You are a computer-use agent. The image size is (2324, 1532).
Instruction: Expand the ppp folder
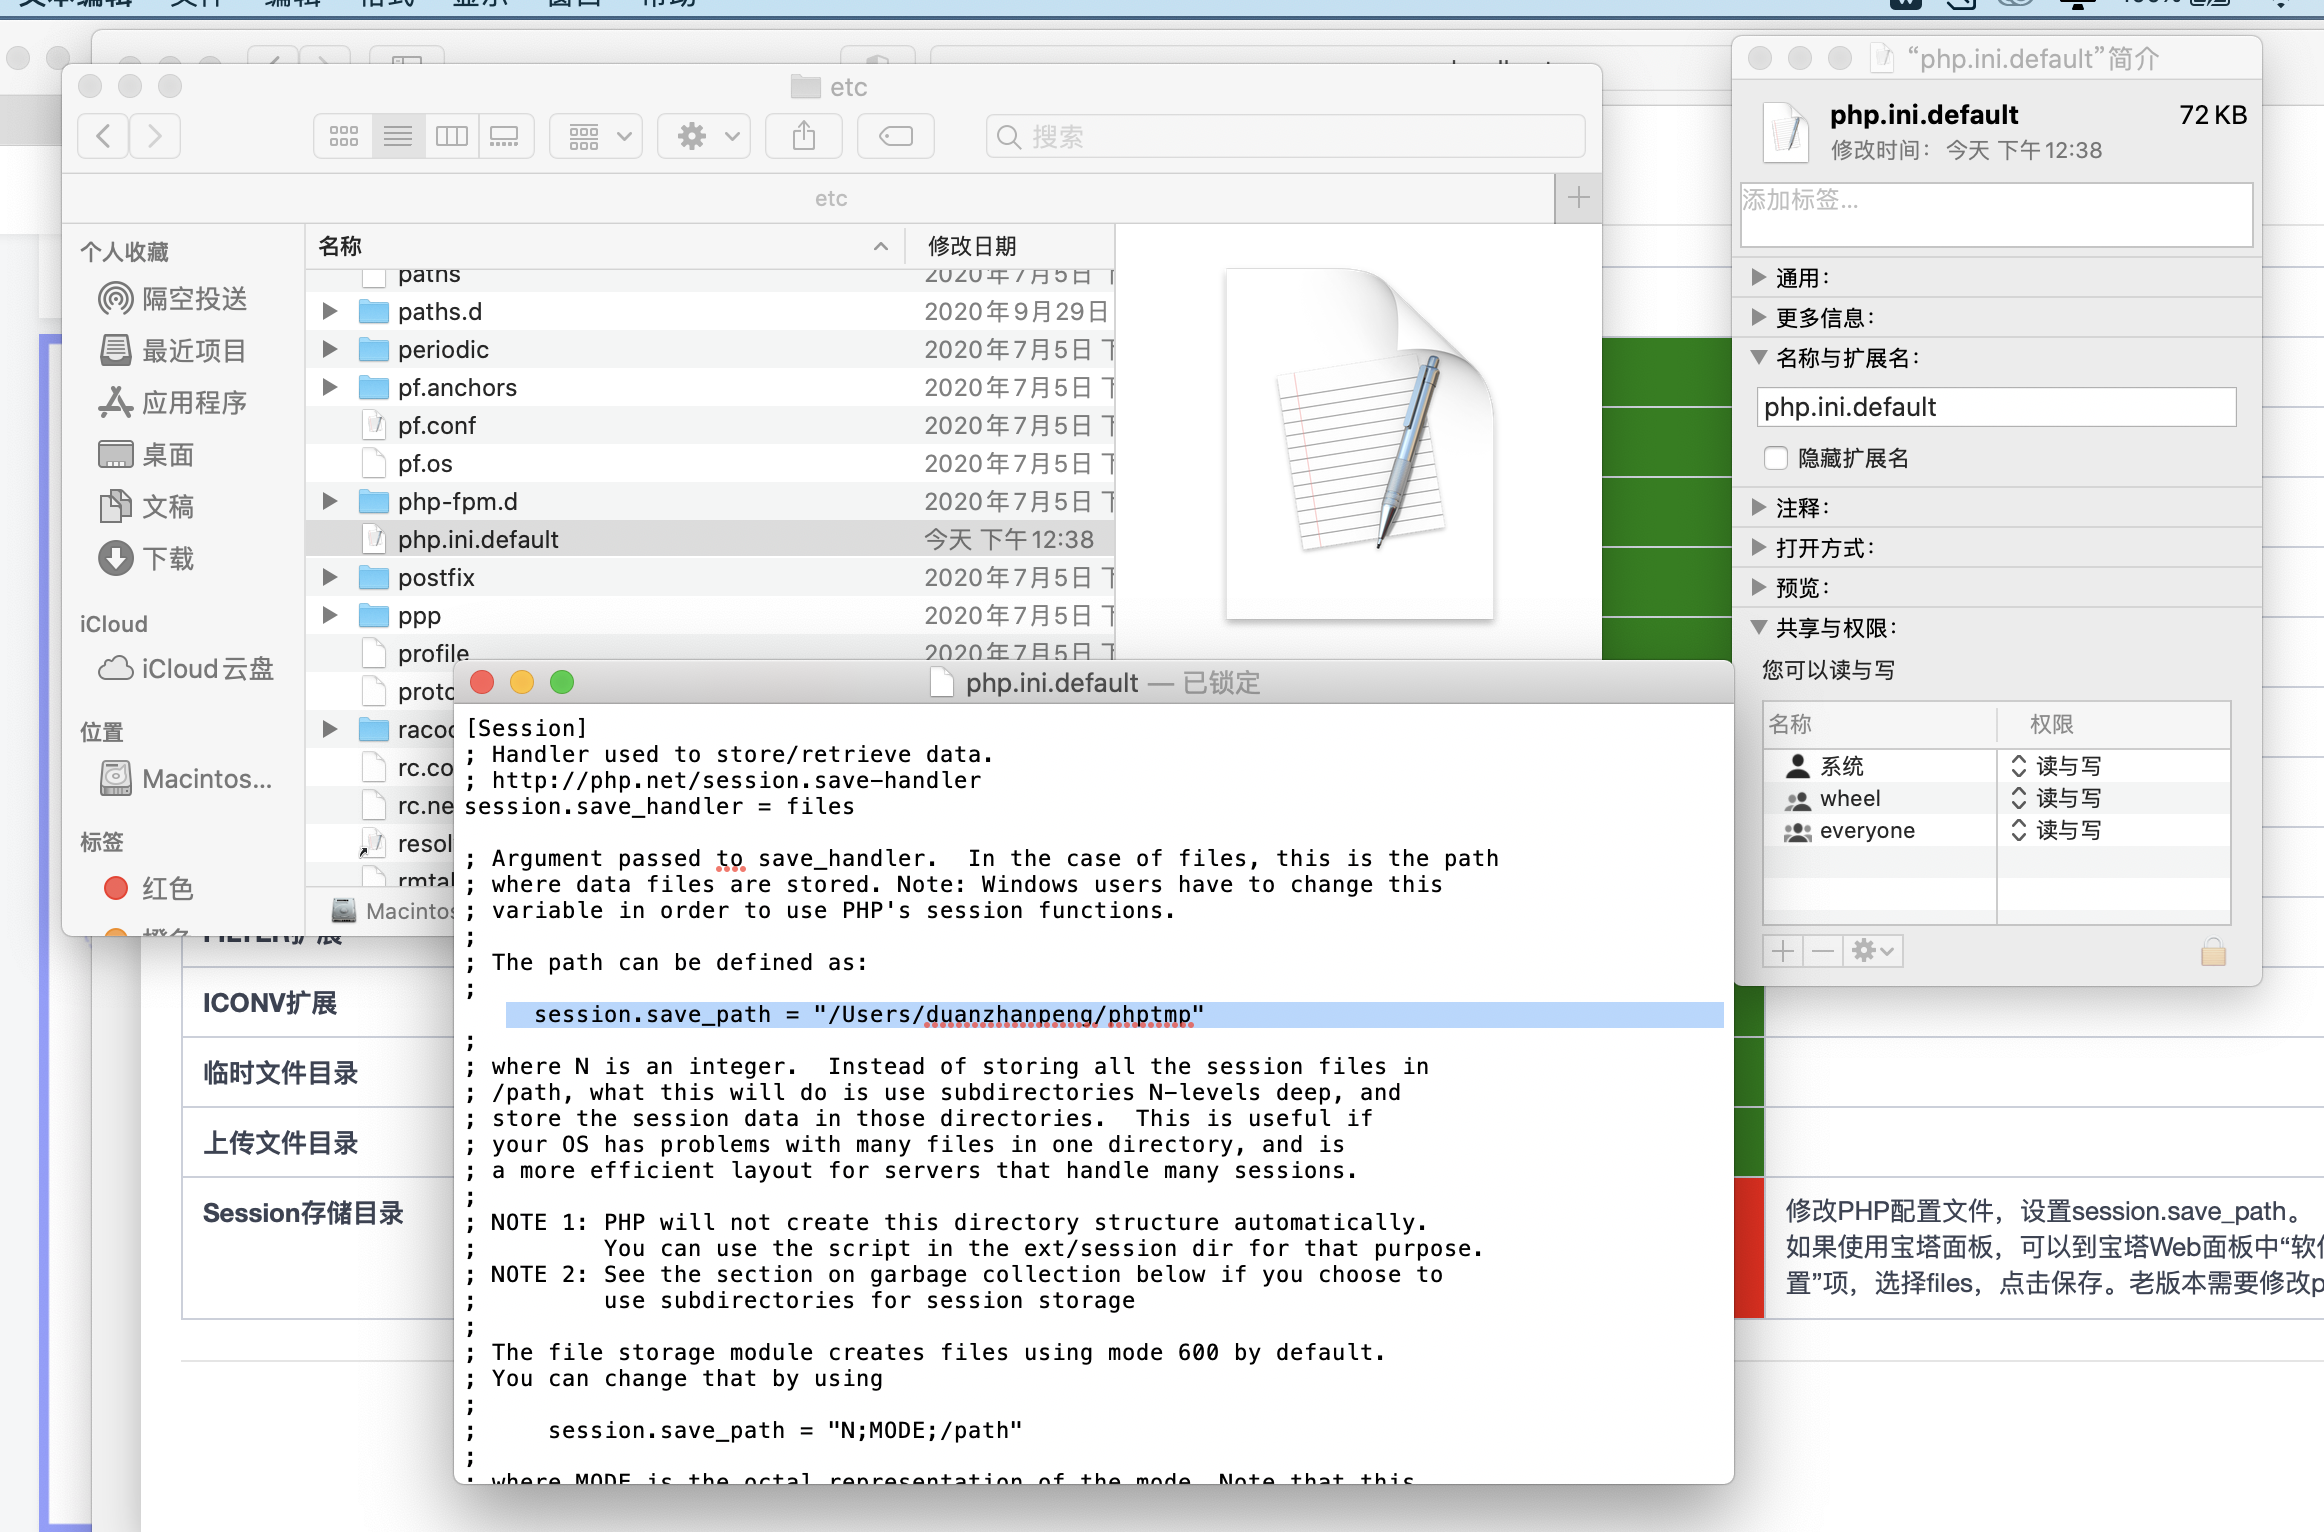[x=329, y=615]
